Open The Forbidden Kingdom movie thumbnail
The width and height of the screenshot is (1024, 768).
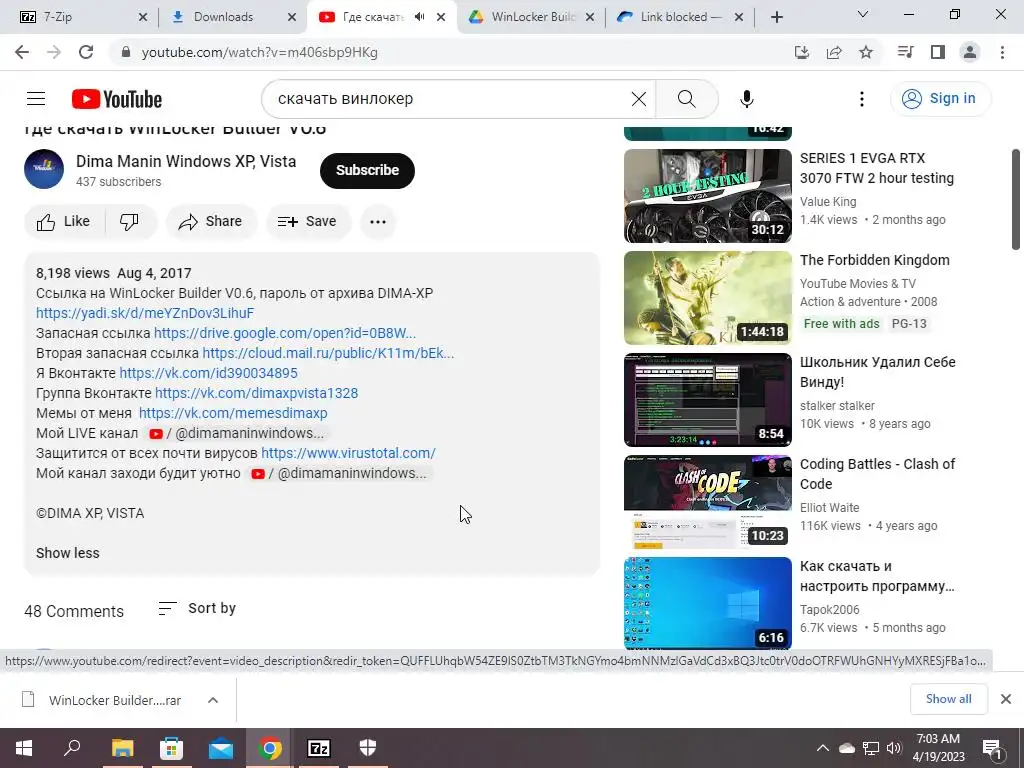(x=707, y=298)
